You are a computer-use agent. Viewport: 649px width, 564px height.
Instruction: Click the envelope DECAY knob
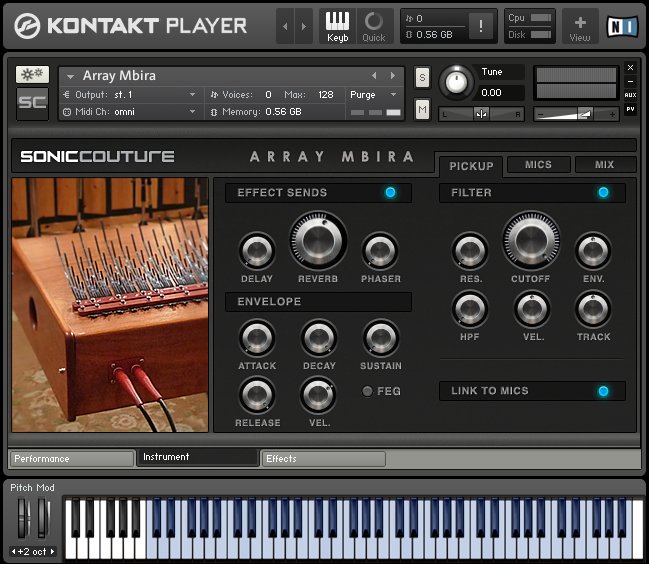319,338
